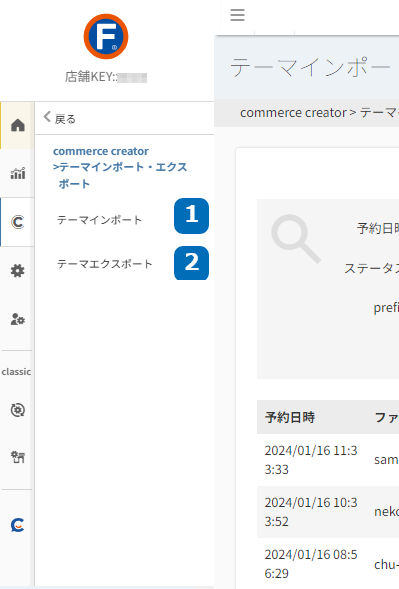399x589 pixels.
Task: Open テーマエクスポート menu item
Action: [104, 264]
